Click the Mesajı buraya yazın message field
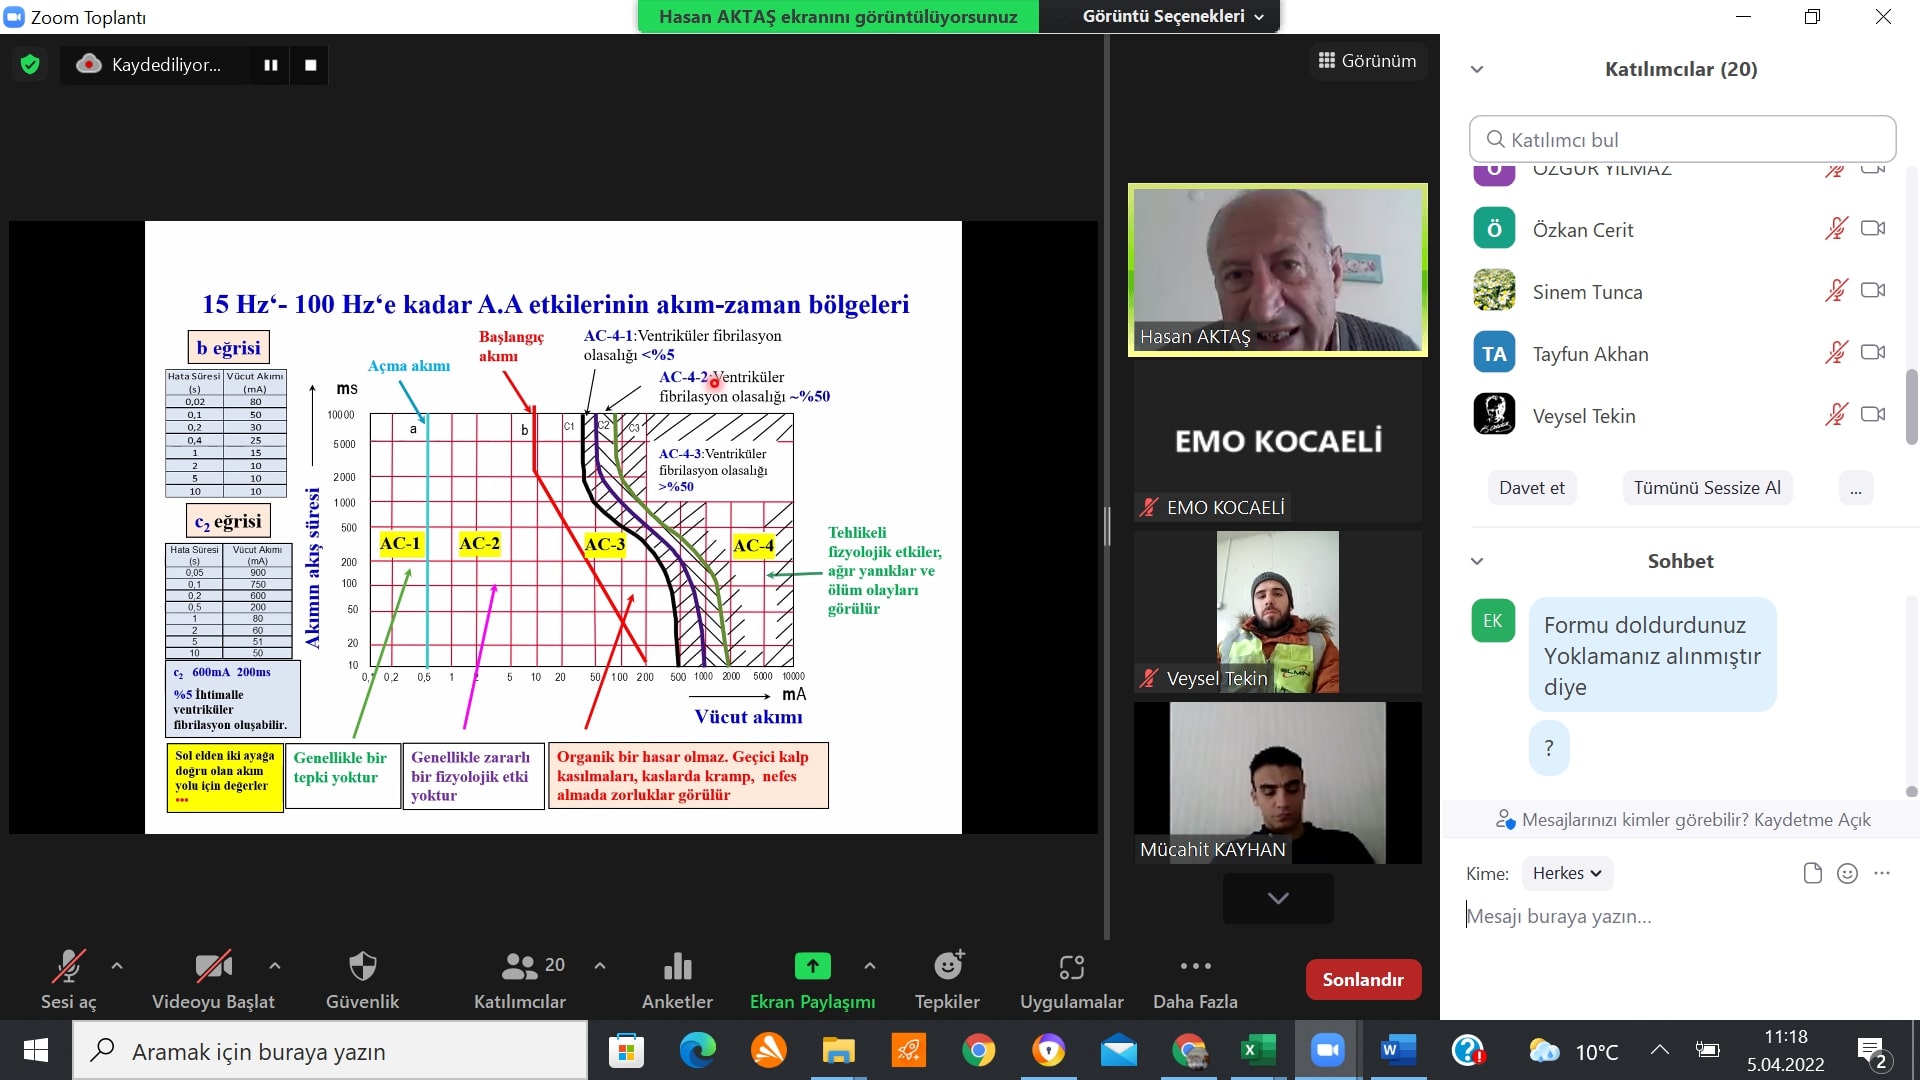Screen dimensions: 1920x1080 point(1680,917)
